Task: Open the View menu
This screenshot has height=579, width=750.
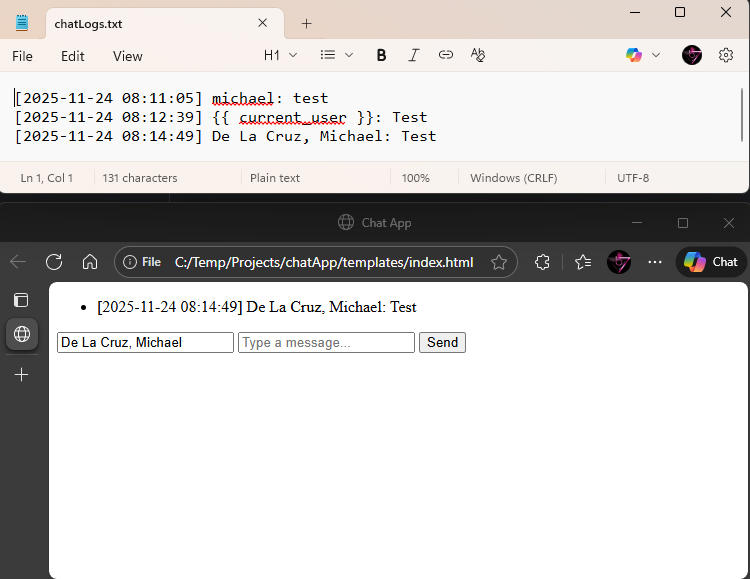Action: point(127,56)
